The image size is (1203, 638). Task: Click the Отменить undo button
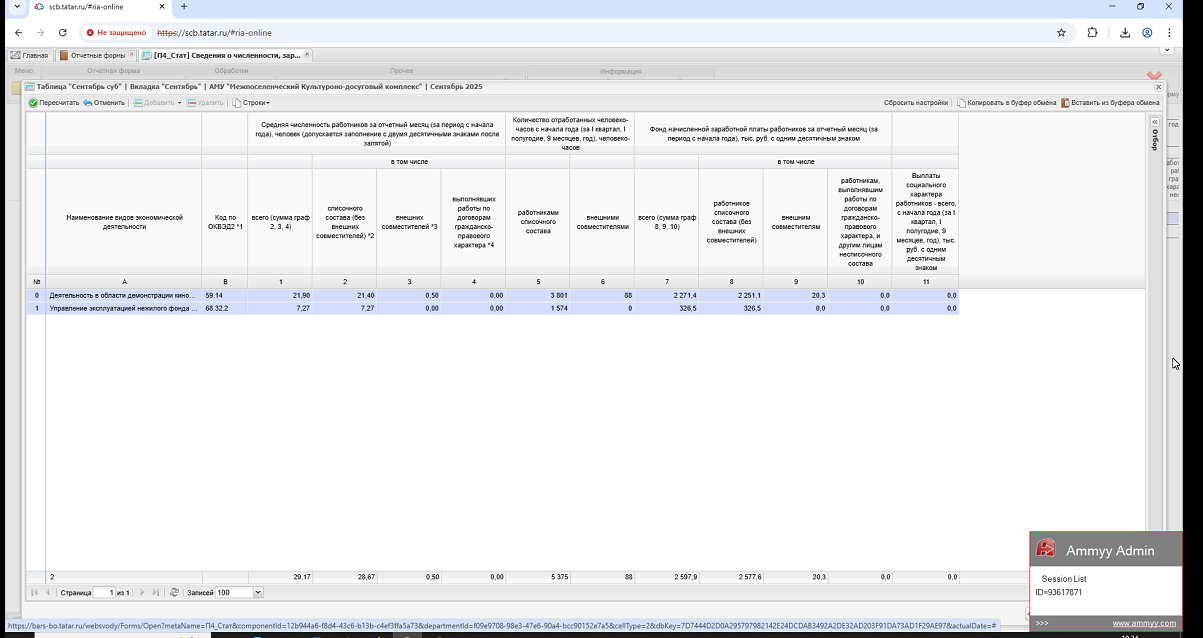point(104,102)
